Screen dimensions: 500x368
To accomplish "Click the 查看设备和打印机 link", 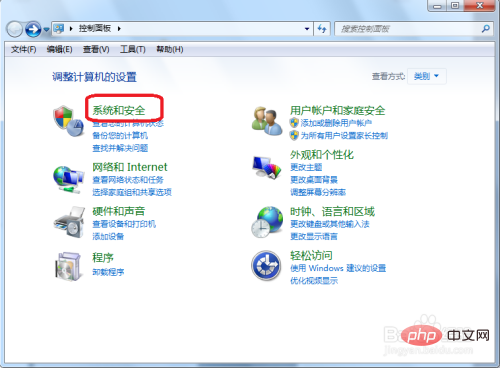I will (x=124, y=224).
